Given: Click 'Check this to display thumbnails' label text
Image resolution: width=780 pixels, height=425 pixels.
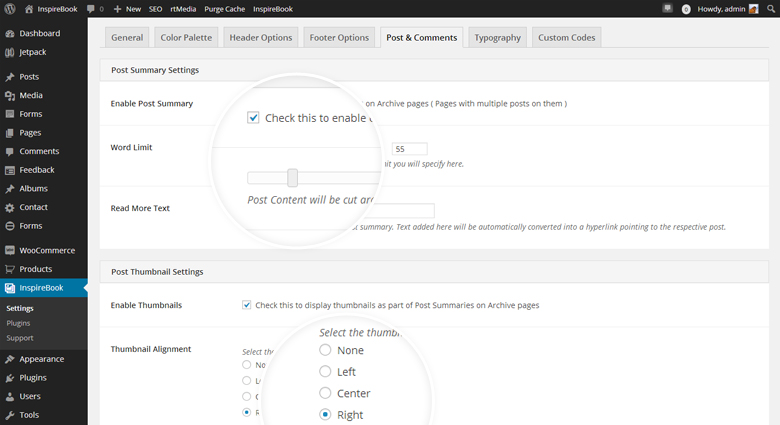Looking at the screenshot, I should (397, 305).
